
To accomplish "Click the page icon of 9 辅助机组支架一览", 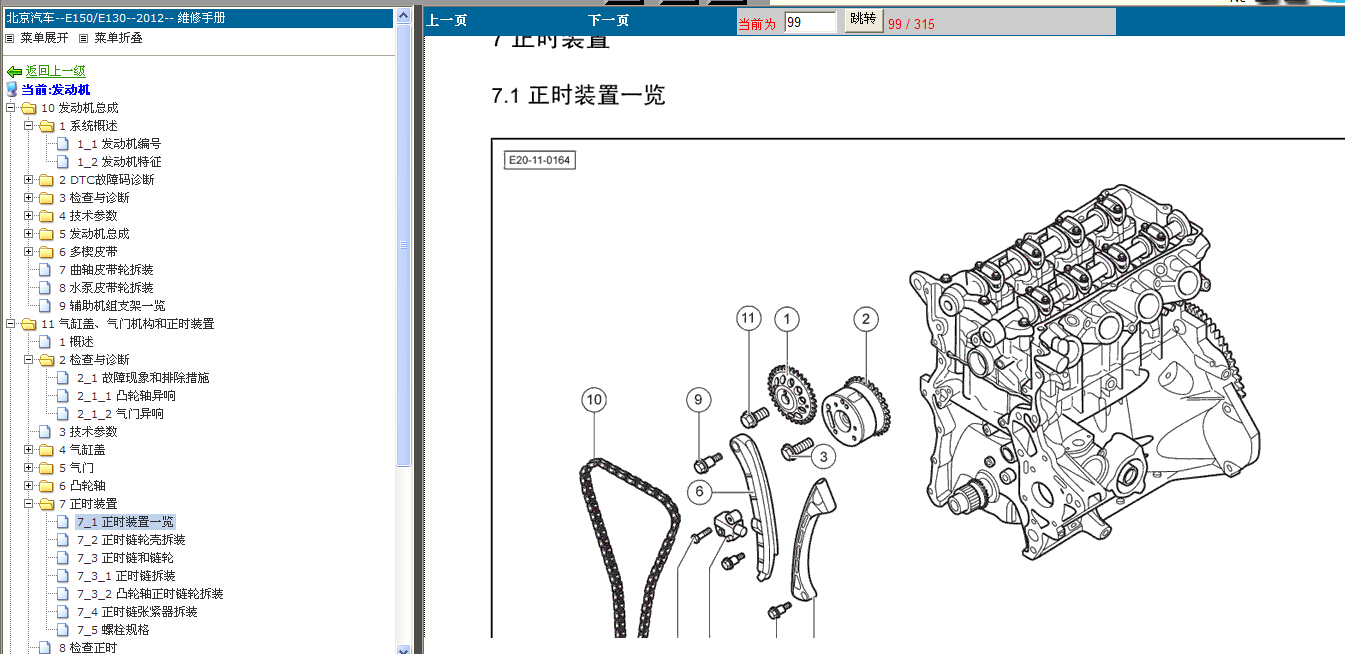I will click(x=45, y=306).
